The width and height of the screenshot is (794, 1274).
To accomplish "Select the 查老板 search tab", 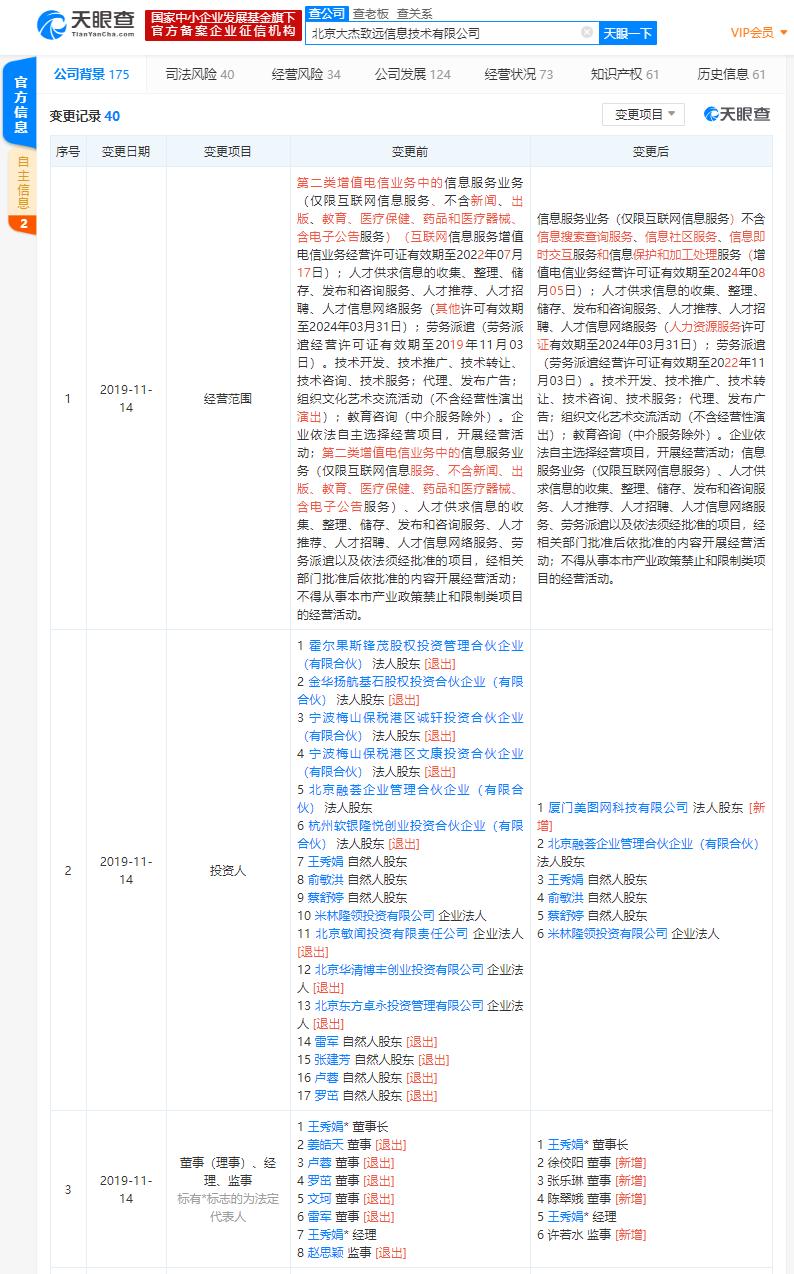I will click(x=370, y=13).
